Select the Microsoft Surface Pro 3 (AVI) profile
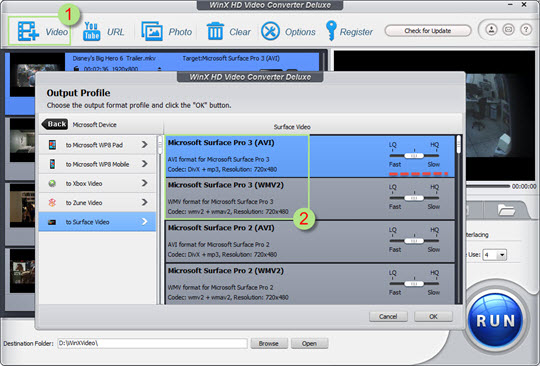The height and width of the screenshot is (366, 540). pyautogui.click(x=310, y=156)
